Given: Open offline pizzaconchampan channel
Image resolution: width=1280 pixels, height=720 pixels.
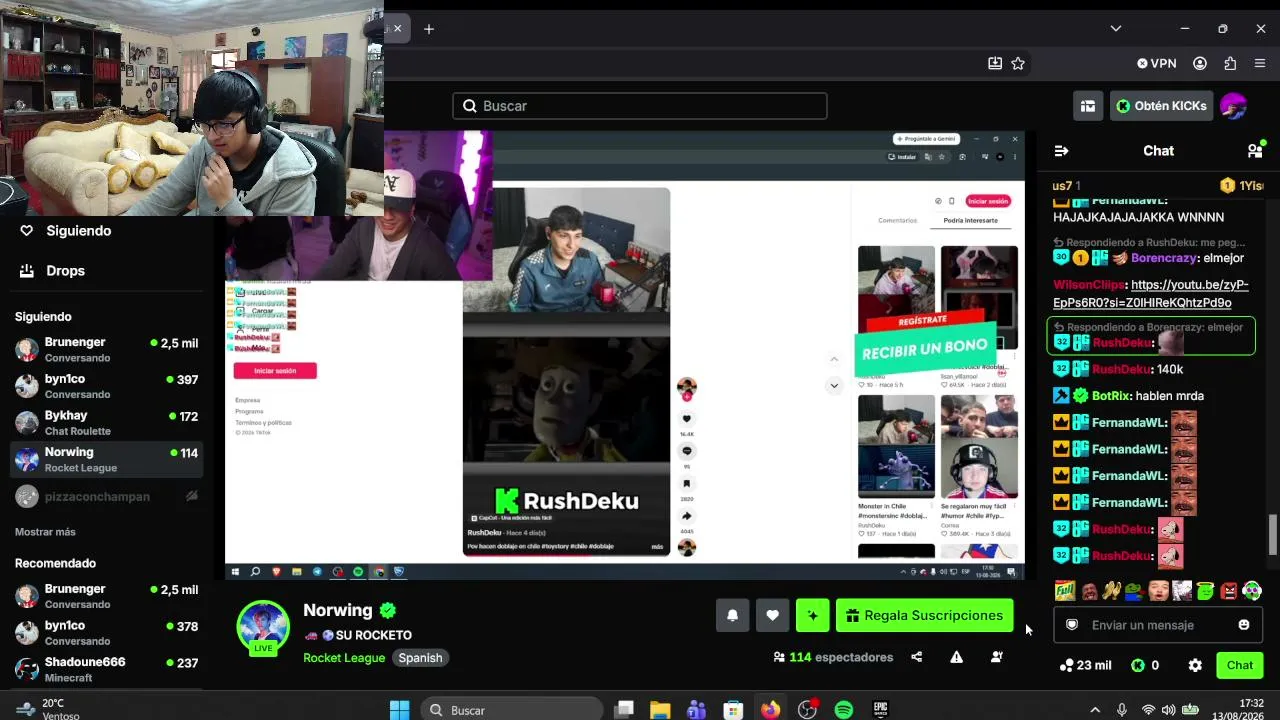Looking at the screenshot, I should point(106,496).
